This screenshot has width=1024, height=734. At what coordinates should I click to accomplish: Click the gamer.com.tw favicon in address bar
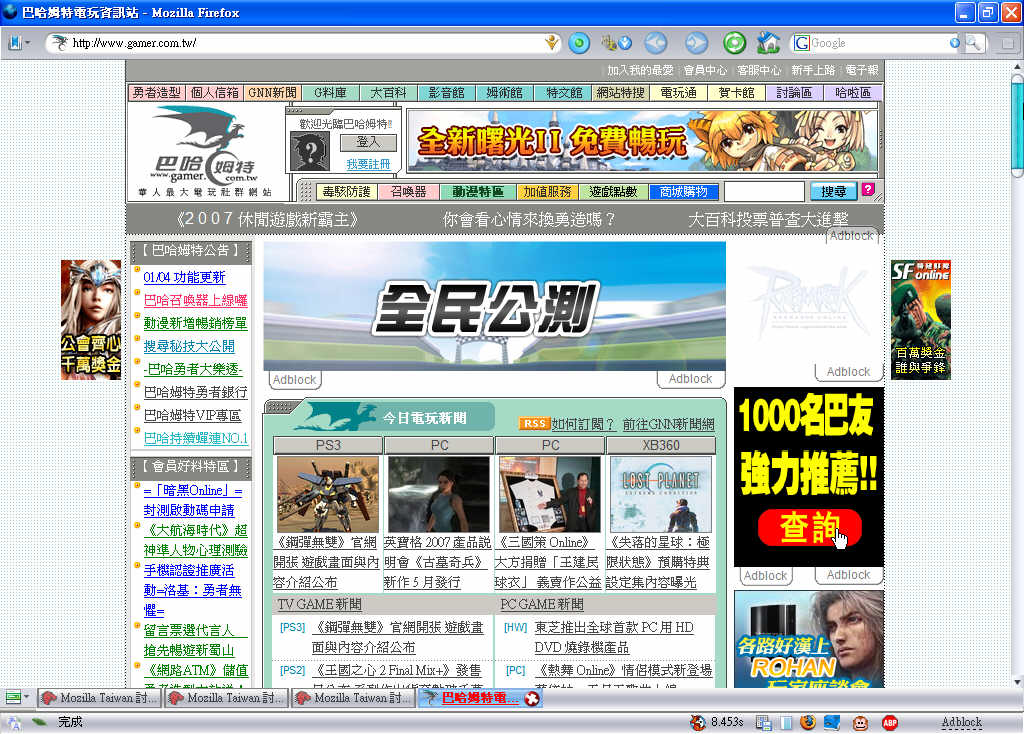click(x=59, y=43)
